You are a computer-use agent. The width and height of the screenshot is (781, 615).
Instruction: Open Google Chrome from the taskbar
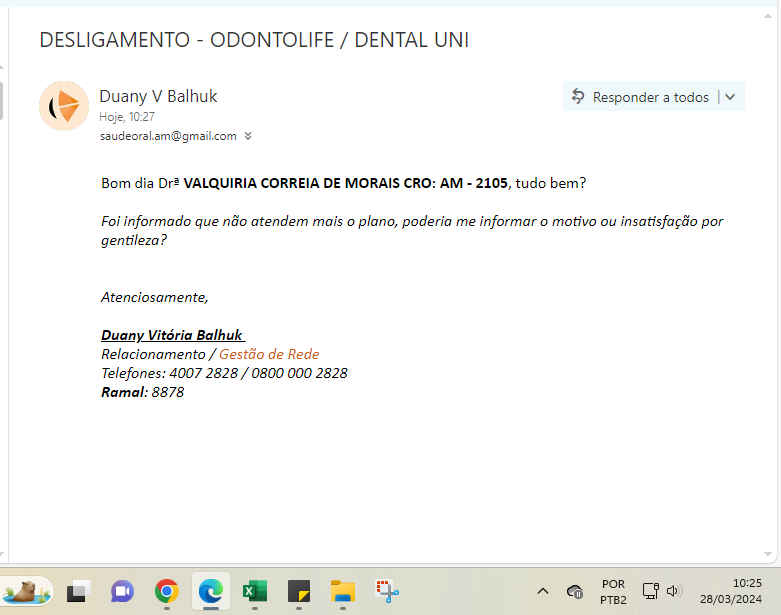(167, 591)
